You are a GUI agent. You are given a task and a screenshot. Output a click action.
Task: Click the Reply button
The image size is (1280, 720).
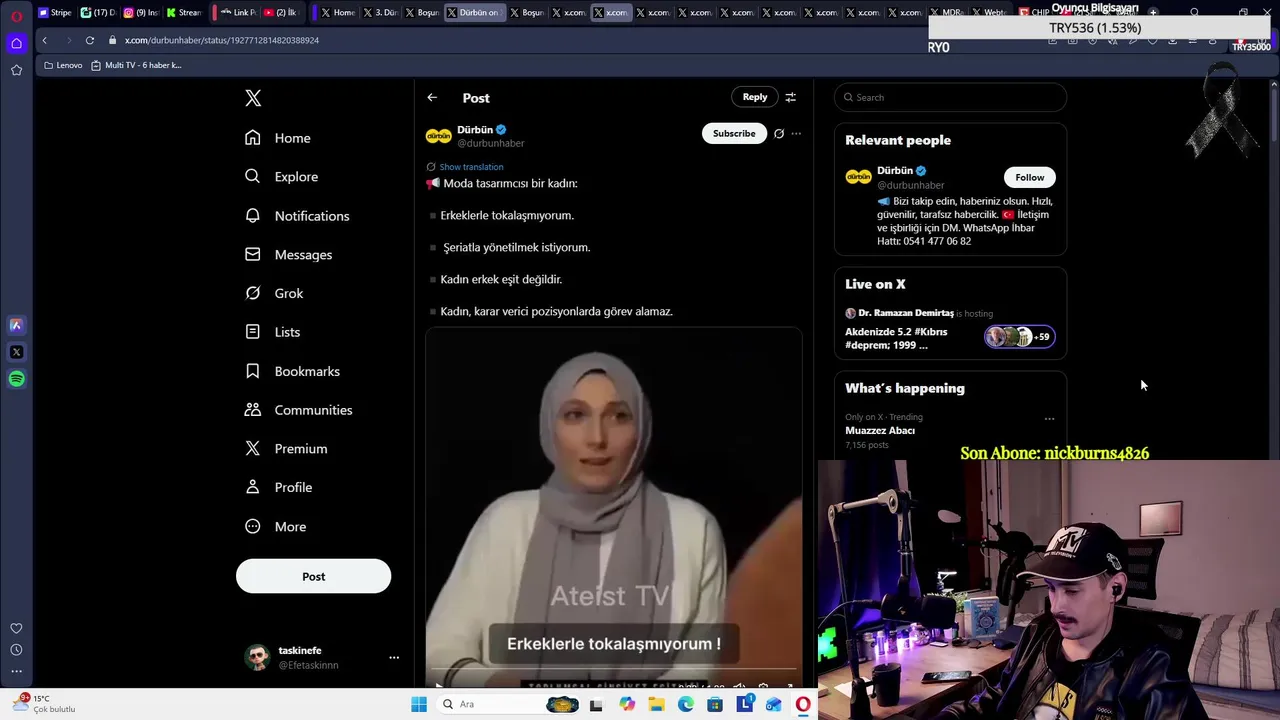click(755, 97)
